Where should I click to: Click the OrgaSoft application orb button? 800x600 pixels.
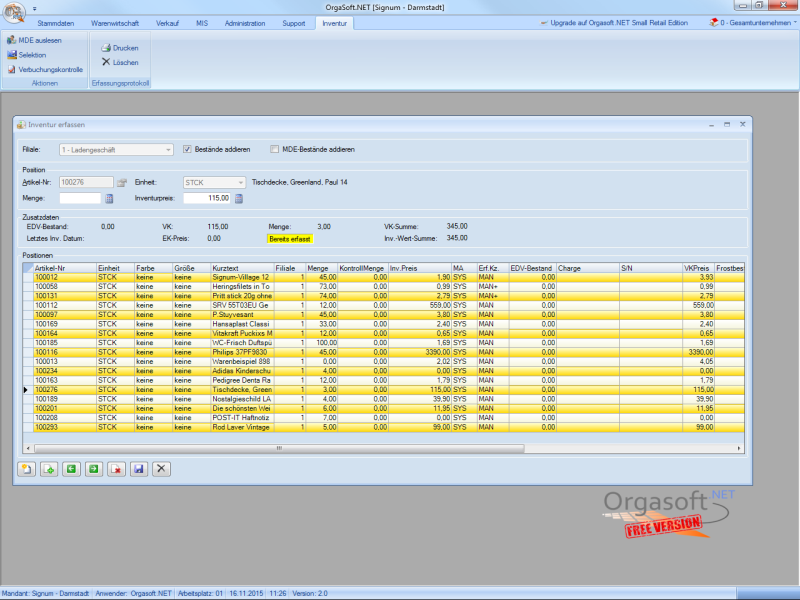pos(13,13)
